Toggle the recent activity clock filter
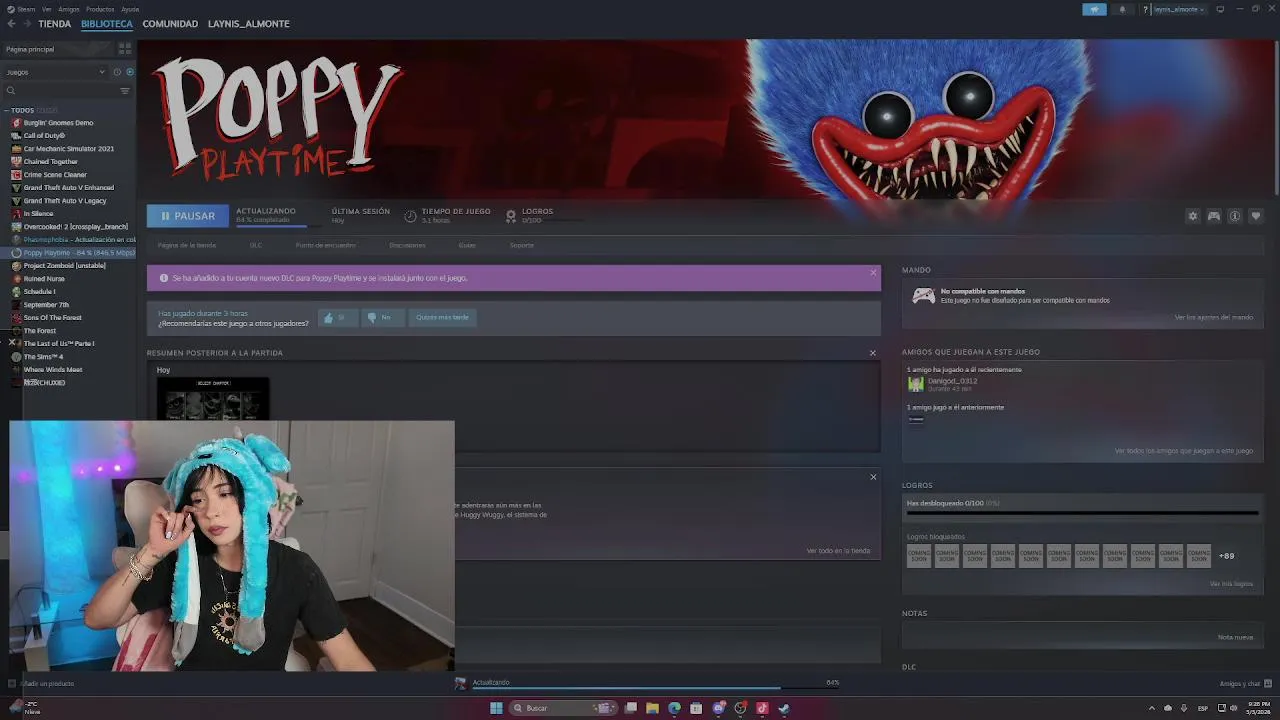 tap(117, 72)
